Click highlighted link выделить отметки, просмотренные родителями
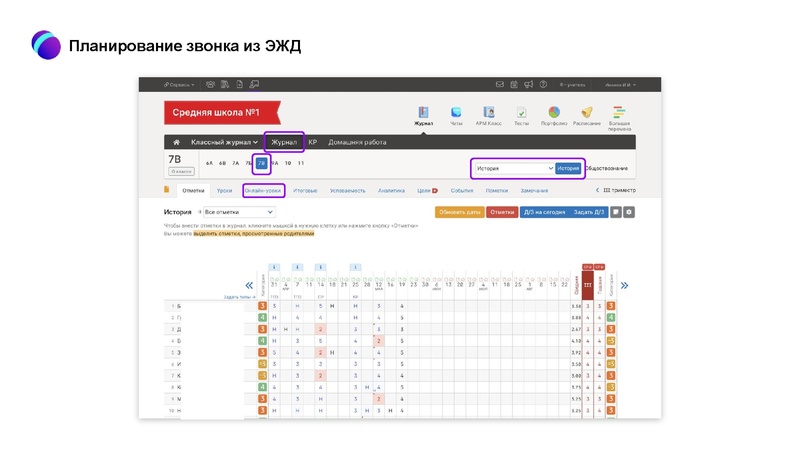 click(254, 234)
